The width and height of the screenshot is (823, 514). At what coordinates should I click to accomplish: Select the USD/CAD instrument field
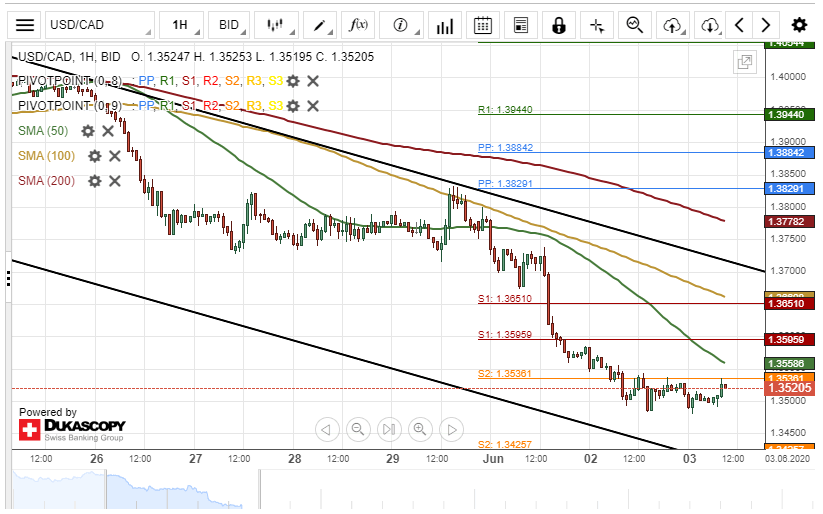click(100, 25)
